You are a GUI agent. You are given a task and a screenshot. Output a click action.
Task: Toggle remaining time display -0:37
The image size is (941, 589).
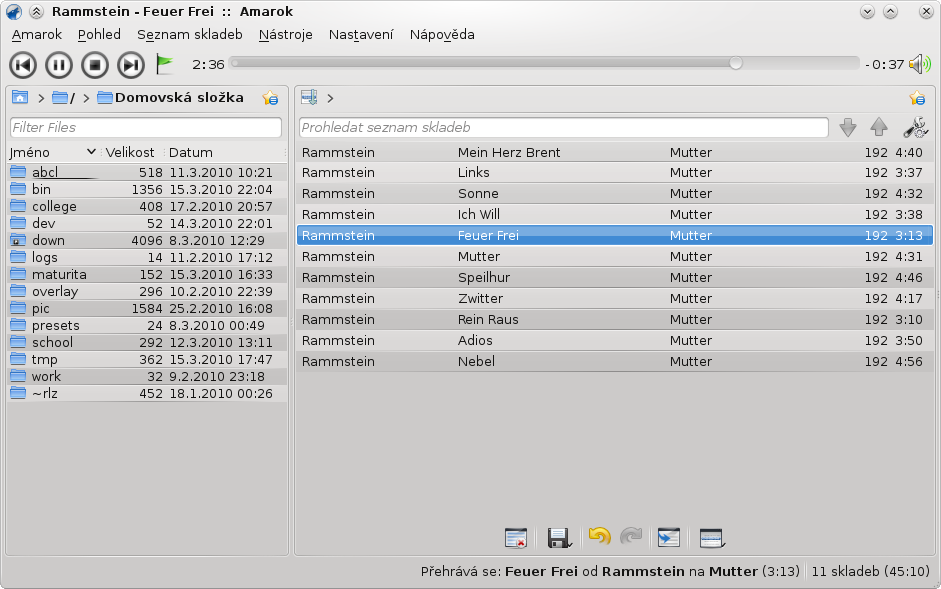(884, 64)
